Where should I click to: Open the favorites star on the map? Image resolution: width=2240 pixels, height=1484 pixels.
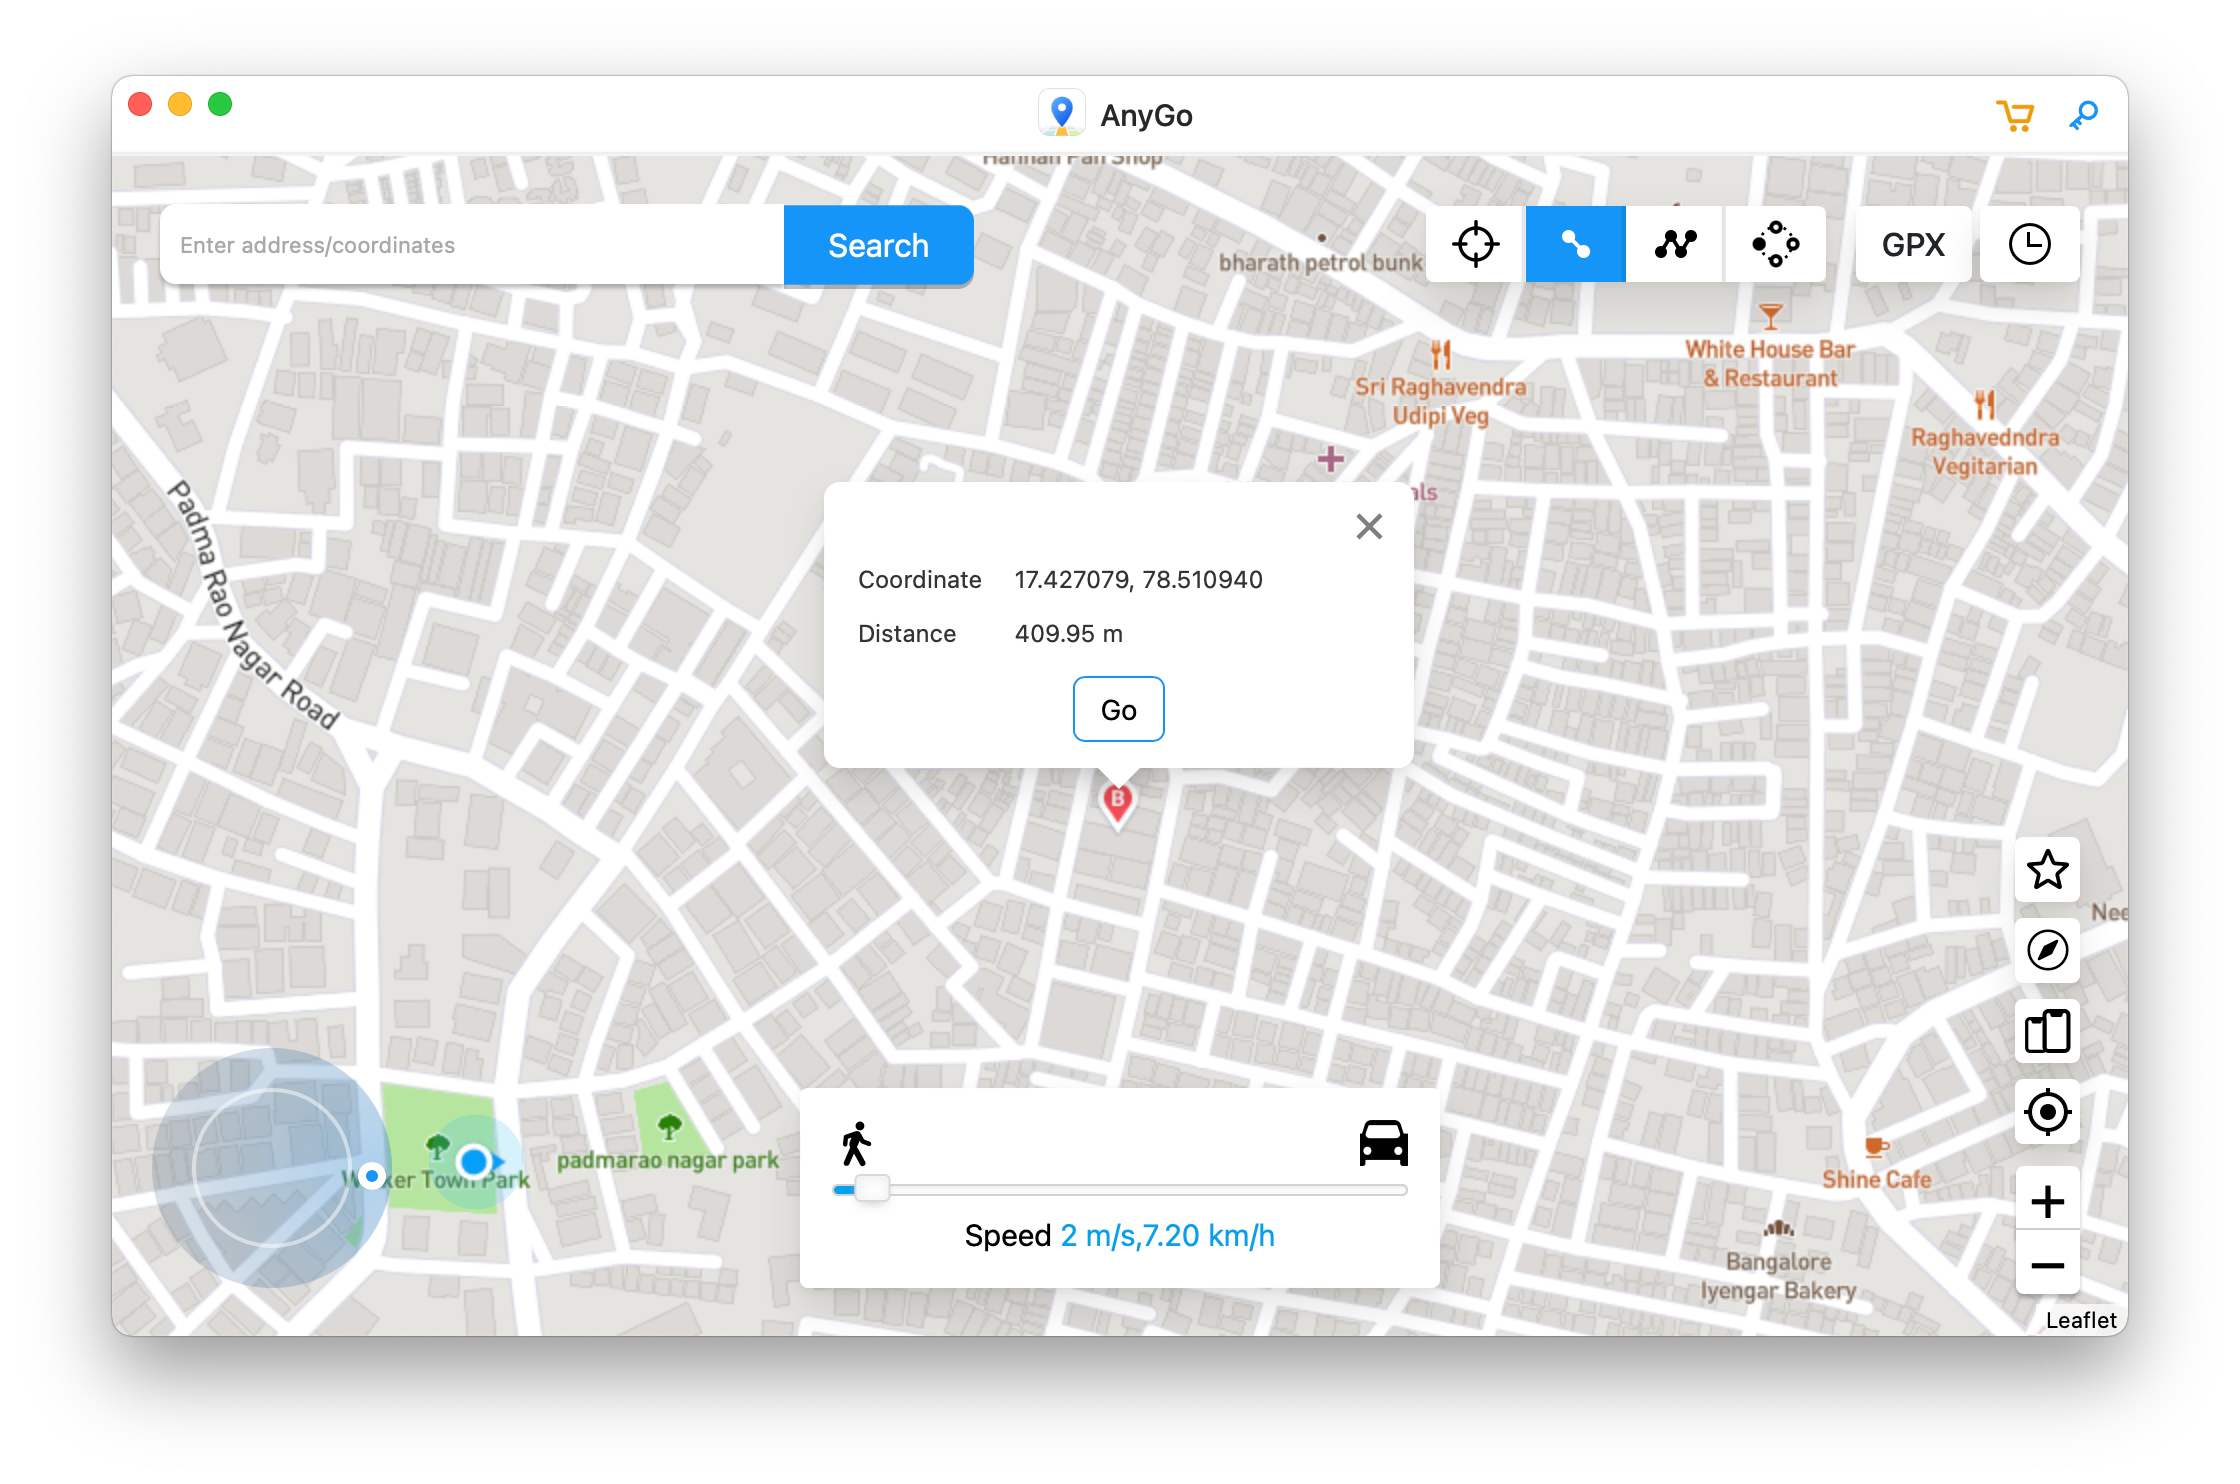point(2048,871)
